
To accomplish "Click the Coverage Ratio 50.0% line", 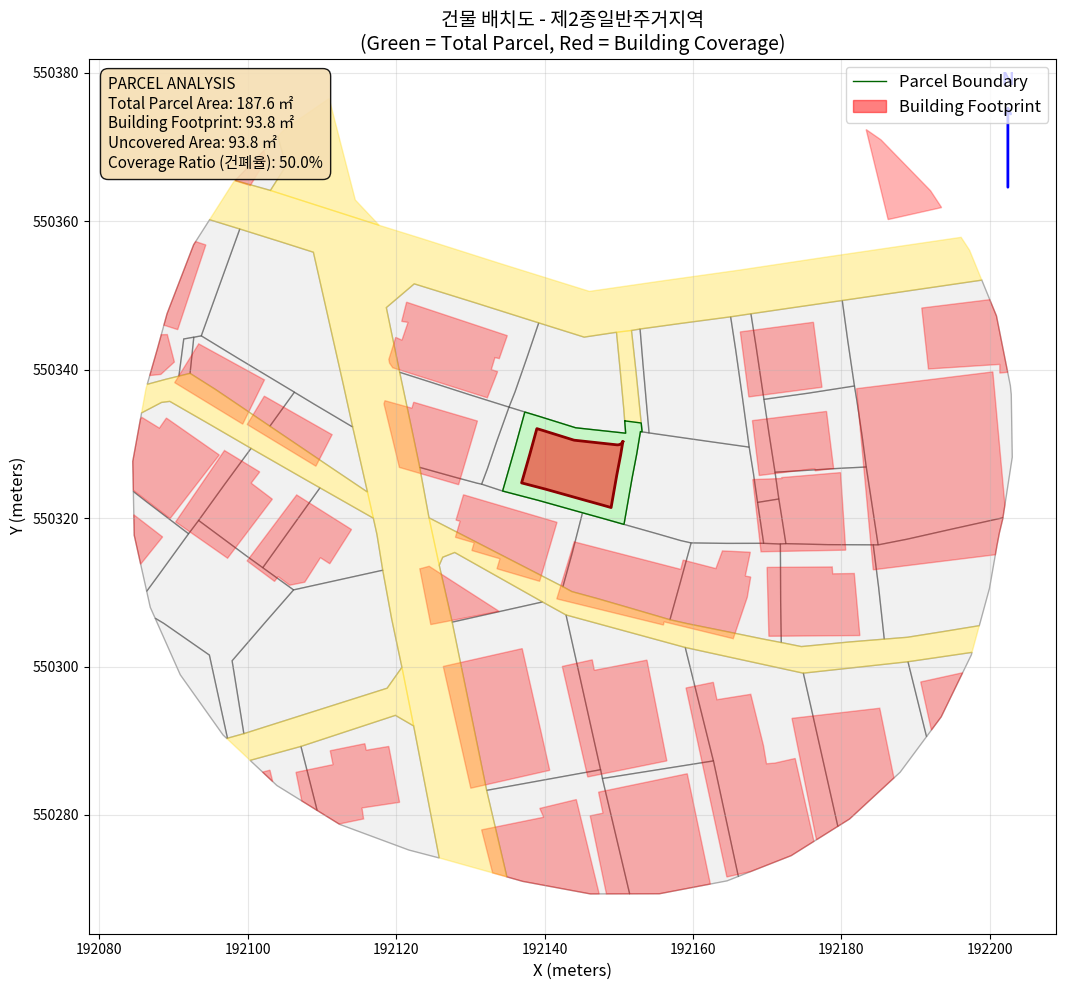I will coord(215,162).
